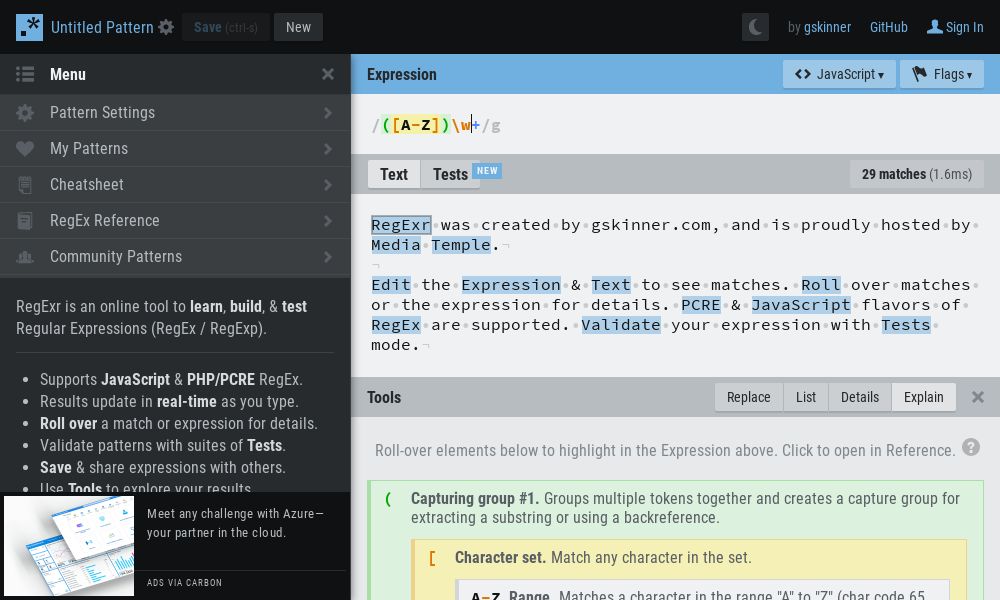Screen dimensions: 1000x600
Task: Click the help question mark icon
Action: point(971,448)
